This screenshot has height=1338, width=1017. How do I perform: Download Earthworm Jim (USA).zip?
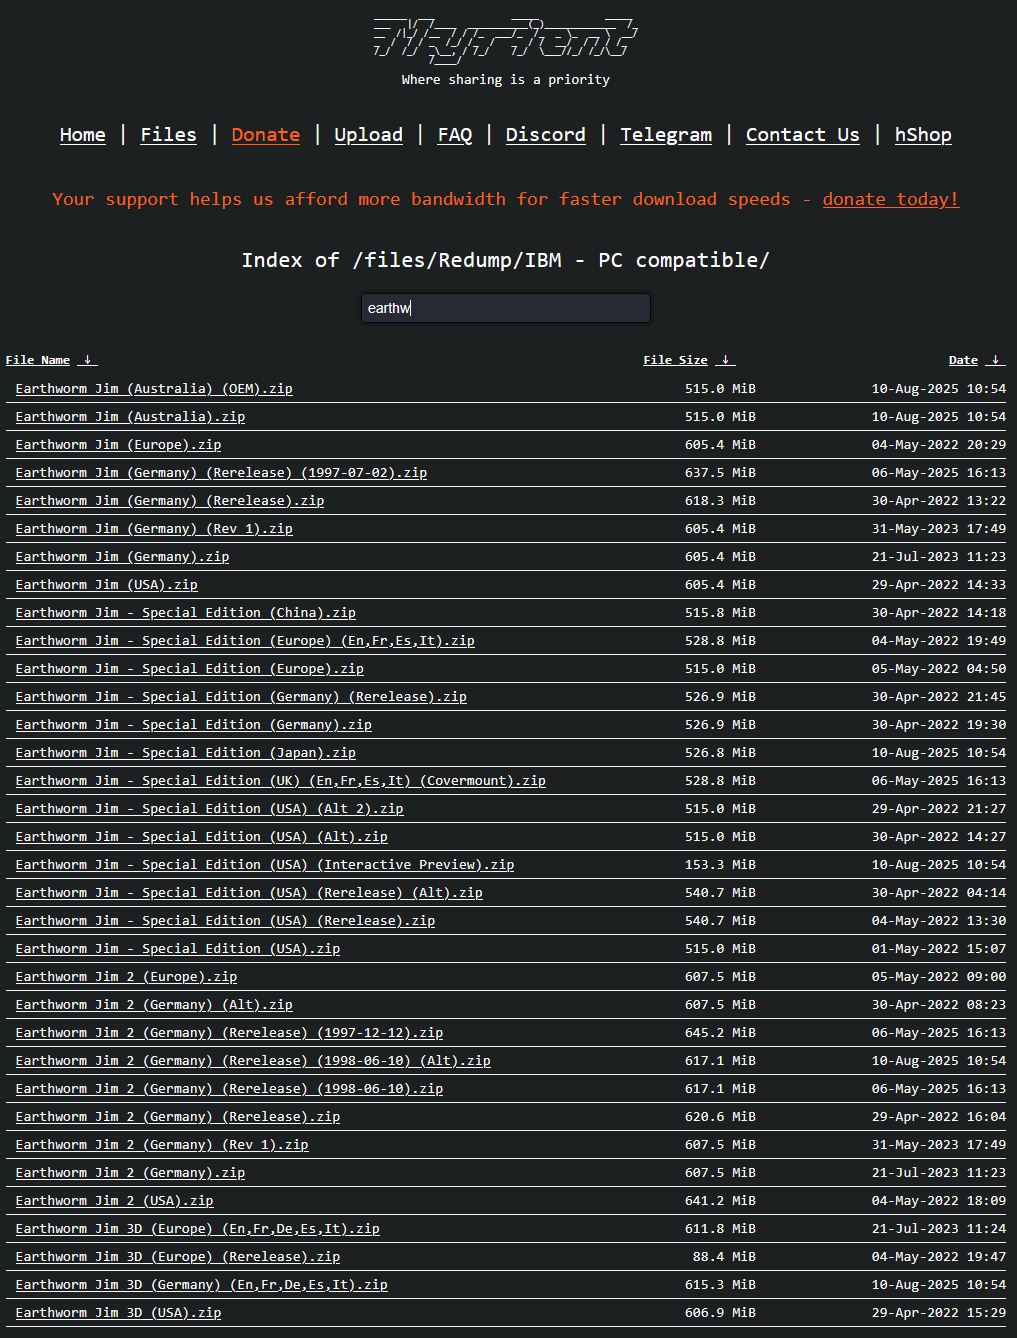106,585
